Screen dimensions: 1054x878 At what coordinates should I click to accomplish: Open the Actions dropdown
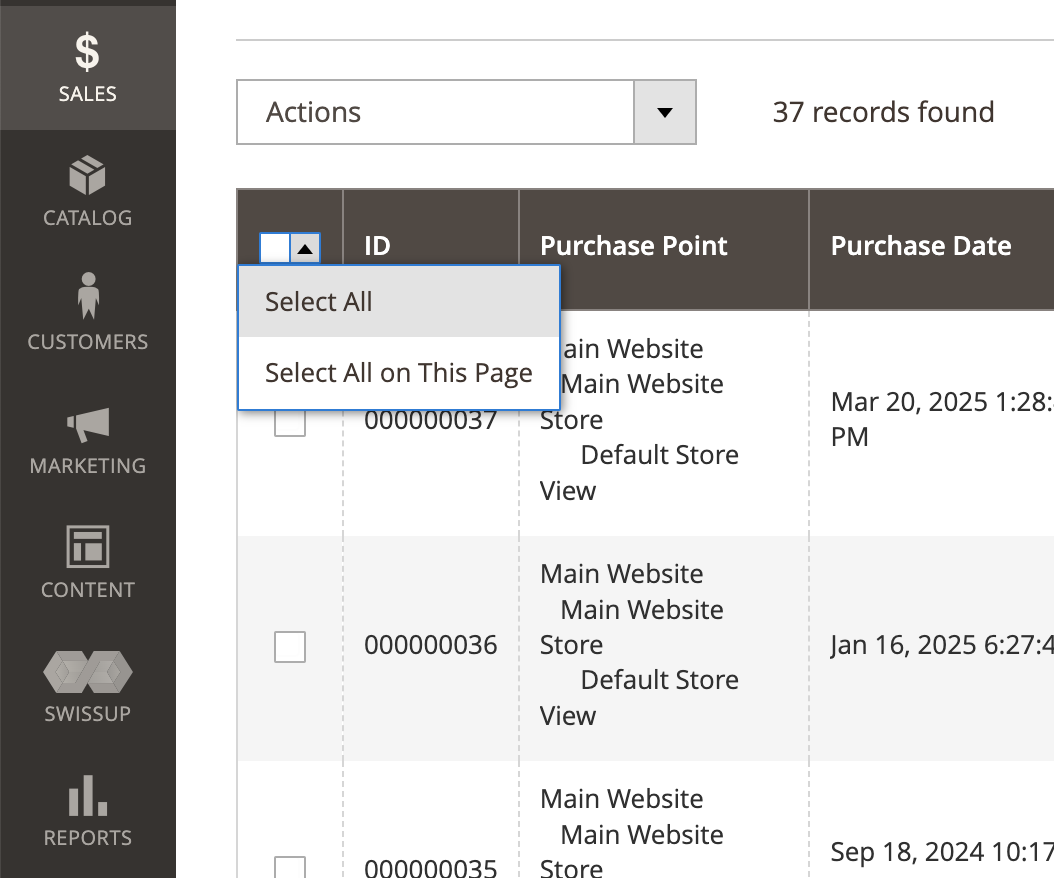pyautogui.click(x=435, y=112)
